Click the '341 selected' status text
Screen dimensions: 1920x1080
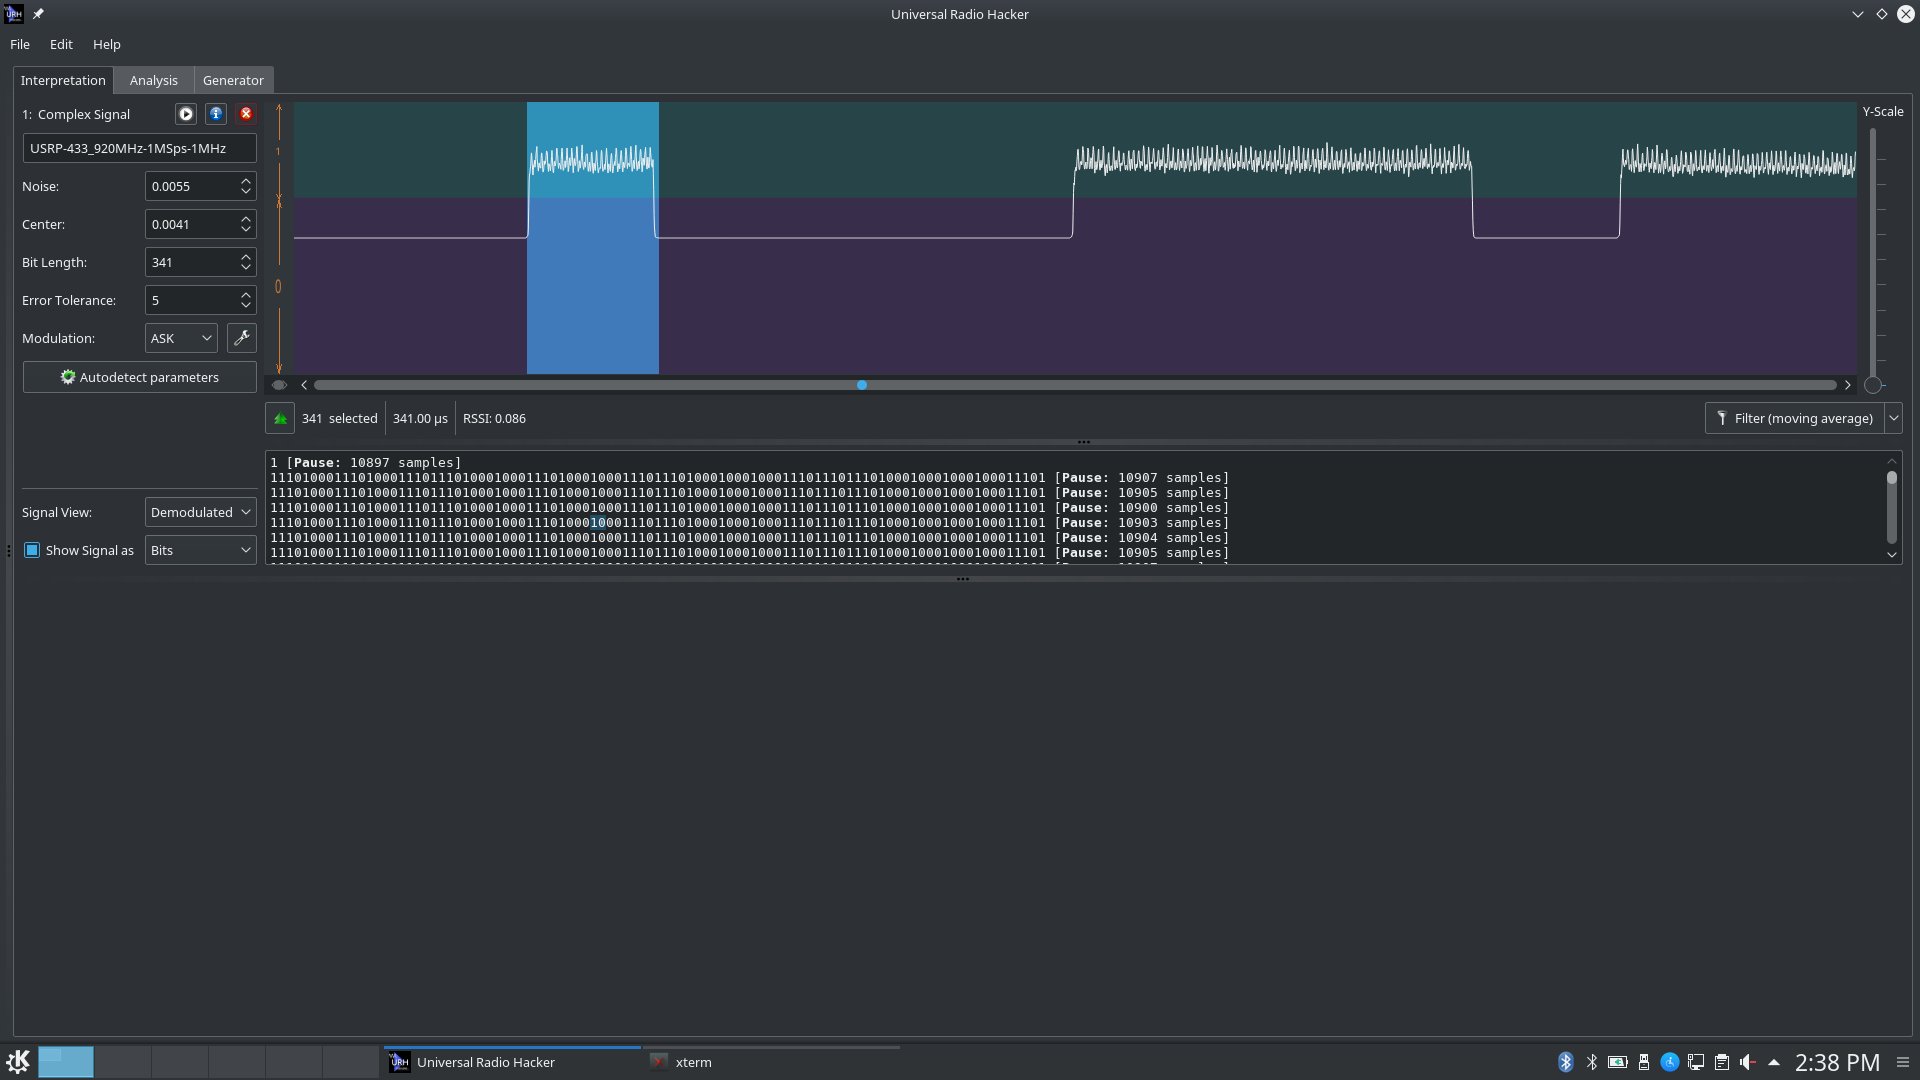pyautogui.click(x=340, y=418)
